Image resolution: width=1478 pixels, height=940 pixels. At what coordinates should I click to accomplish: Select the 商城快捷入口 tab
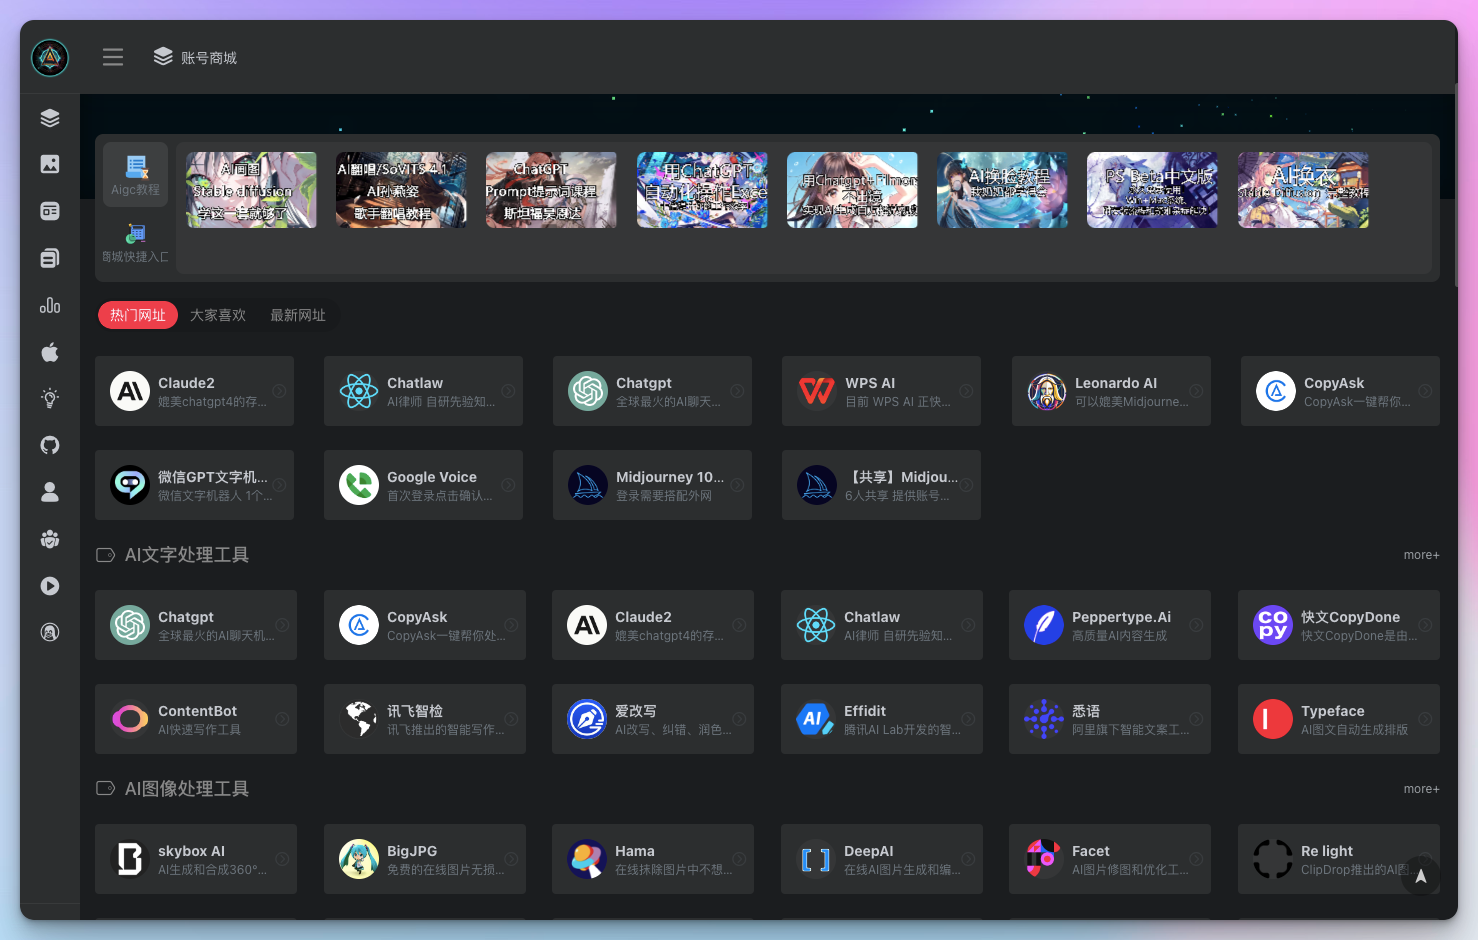(135, 243)
